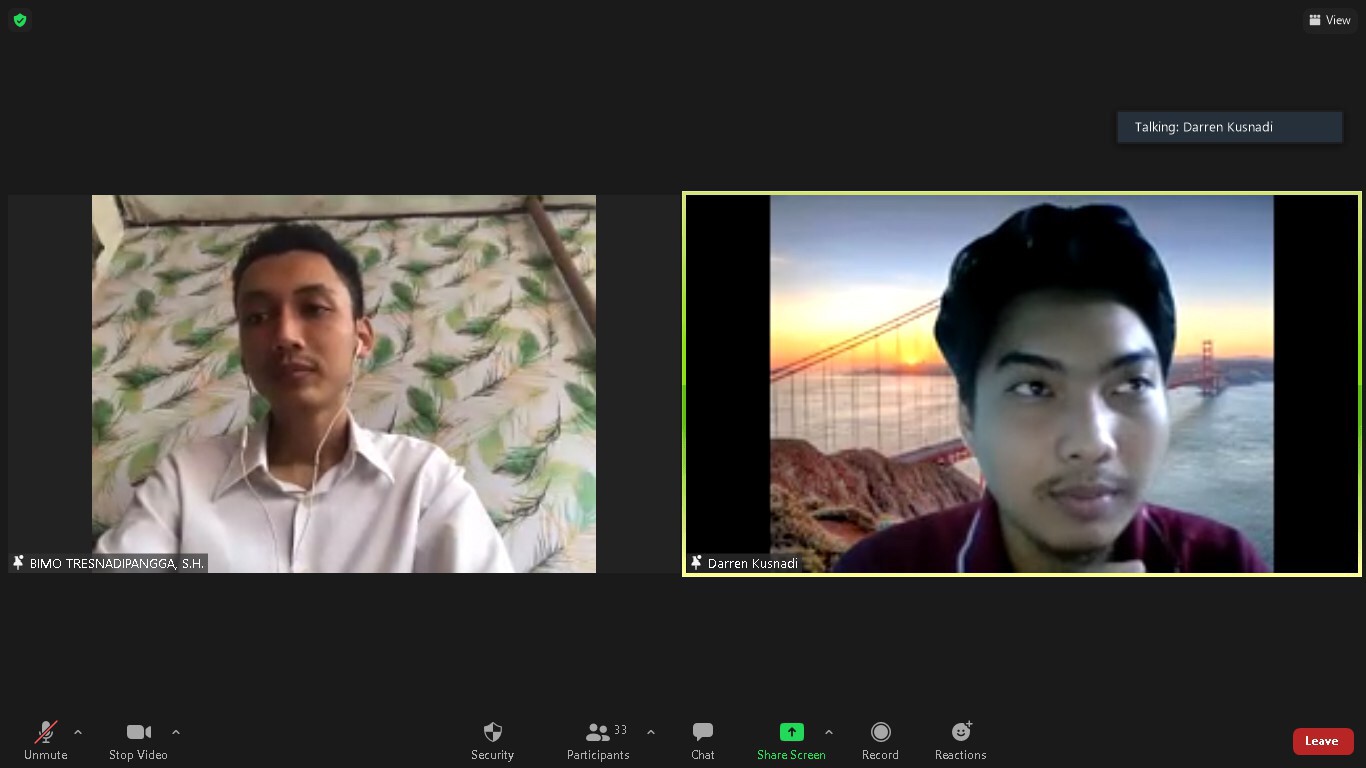
Task: Click pin icon on Darren Kusnadi label
Action: pos(696,563)
